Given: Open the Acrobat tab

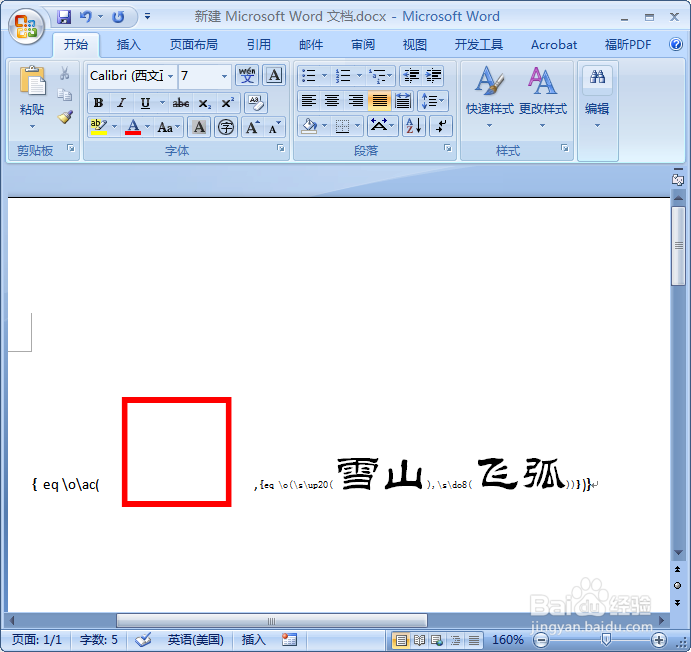Looking at the screenshot, I should [x=554, y=44].
